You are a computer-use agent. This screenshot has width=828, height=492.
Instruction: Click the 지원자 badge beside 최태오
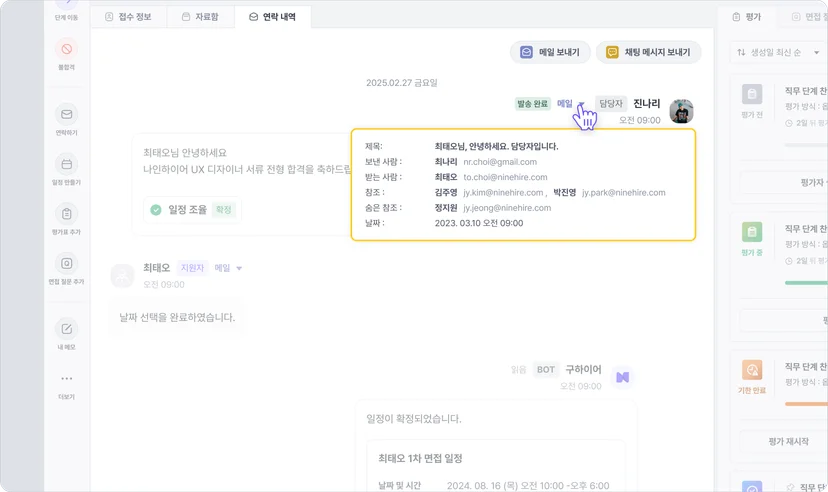pyautogui.click(x=192, y=268)
